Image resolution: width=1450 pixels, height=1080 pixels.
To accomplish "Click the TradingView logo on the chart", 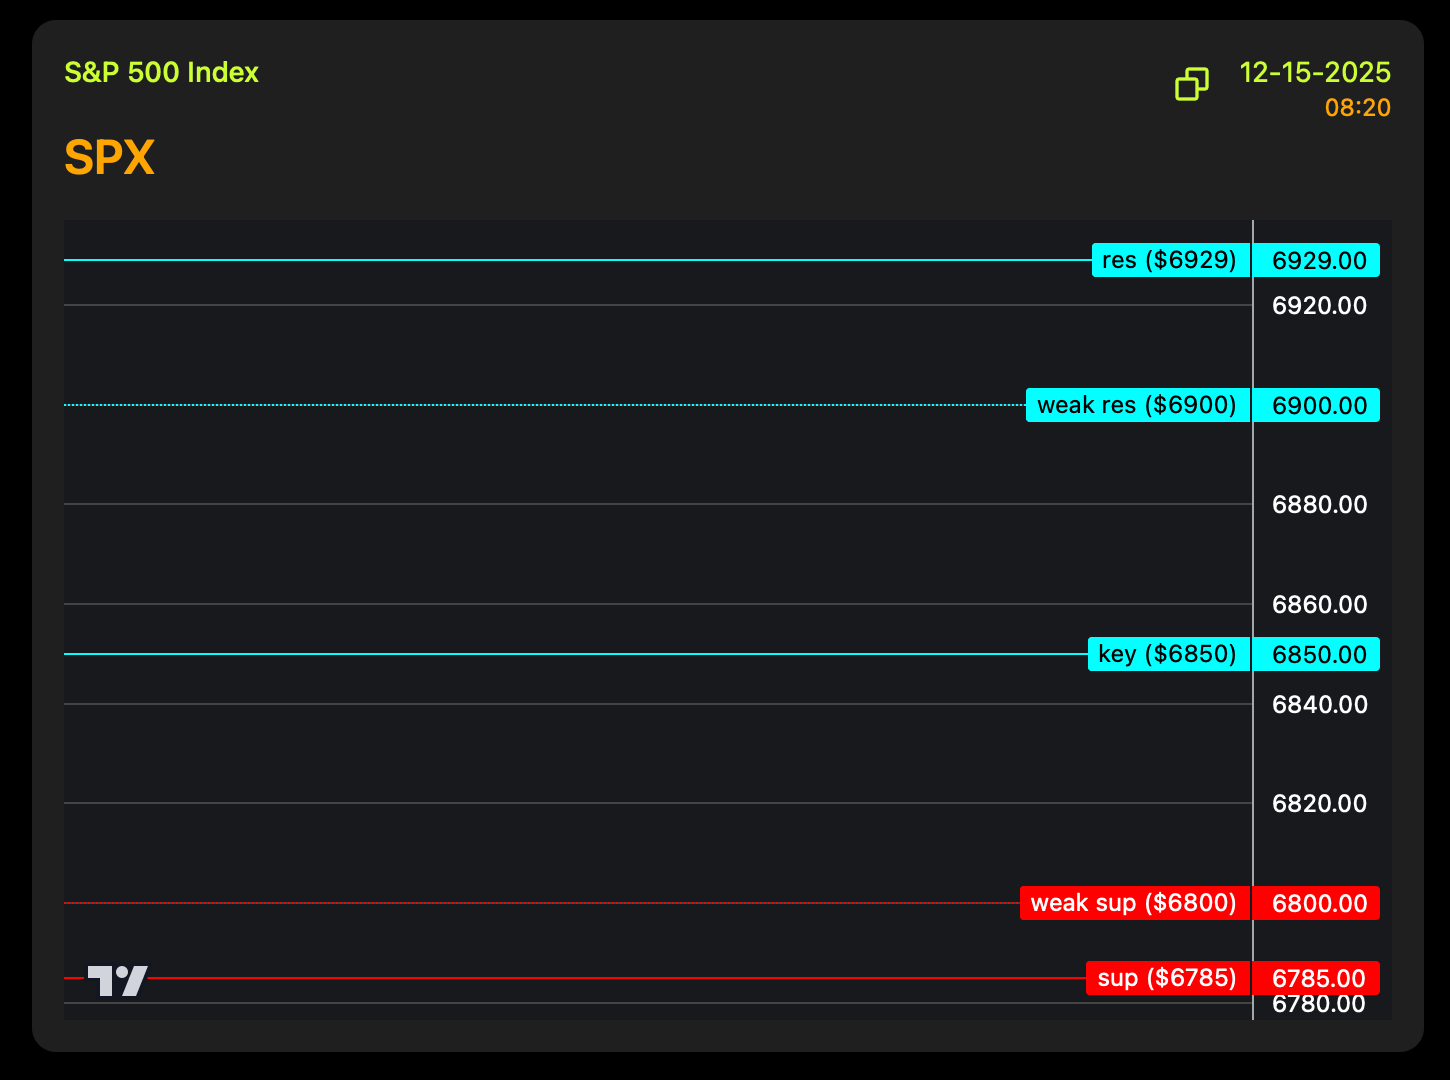I will [117, 980].
